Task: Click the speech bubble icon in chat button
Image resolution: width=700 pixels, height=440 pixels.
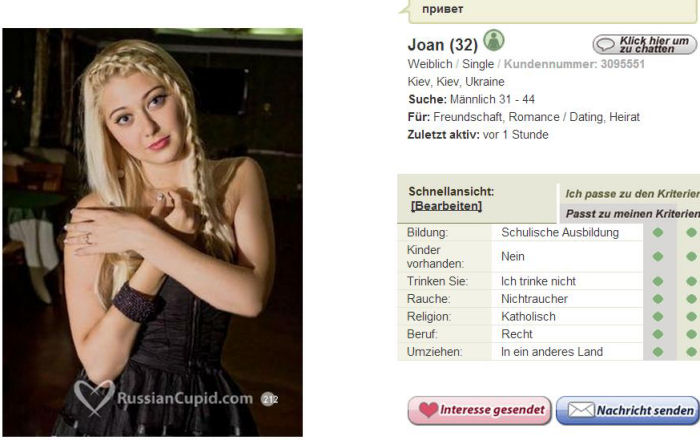Action: pos(606,44)
